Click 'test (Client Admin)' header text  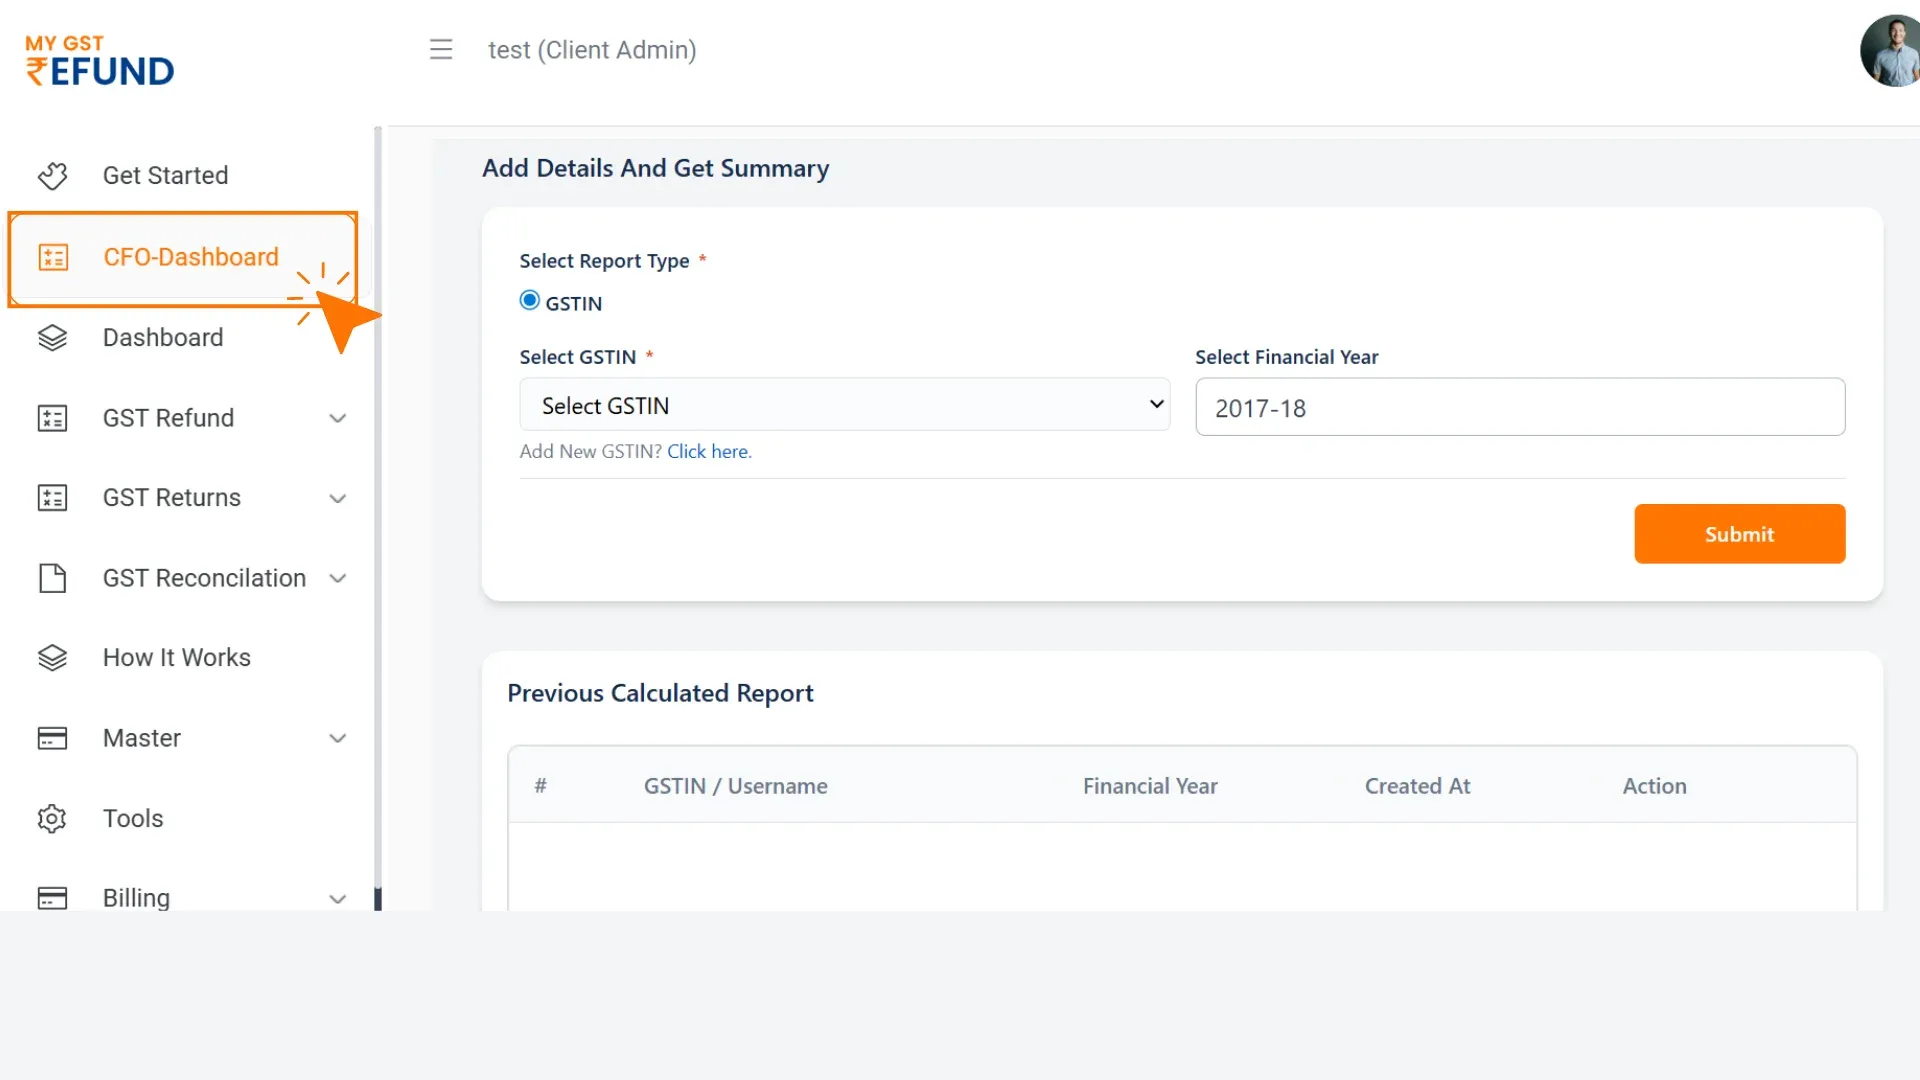592,50
